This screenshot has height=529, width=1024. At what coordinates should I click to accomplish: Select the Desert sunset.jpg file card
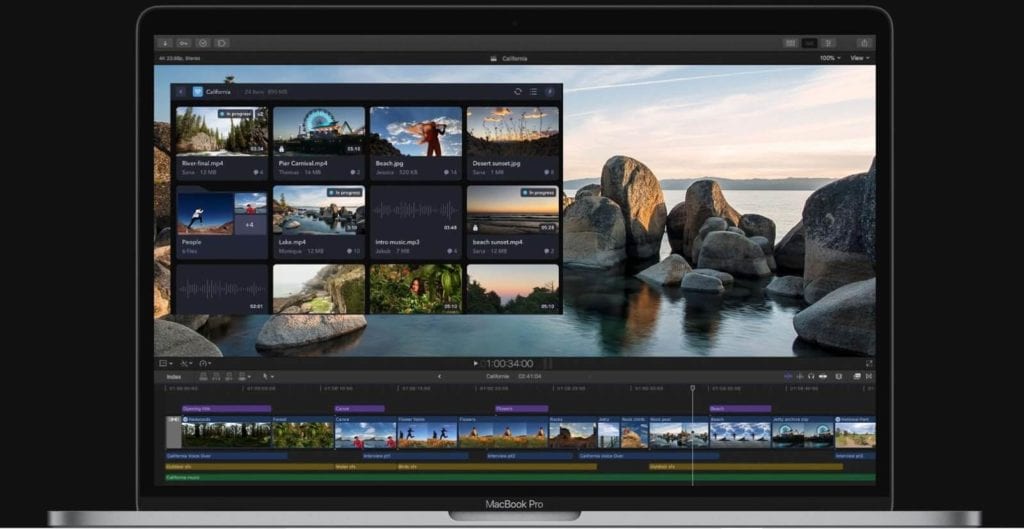click(513, 144)
